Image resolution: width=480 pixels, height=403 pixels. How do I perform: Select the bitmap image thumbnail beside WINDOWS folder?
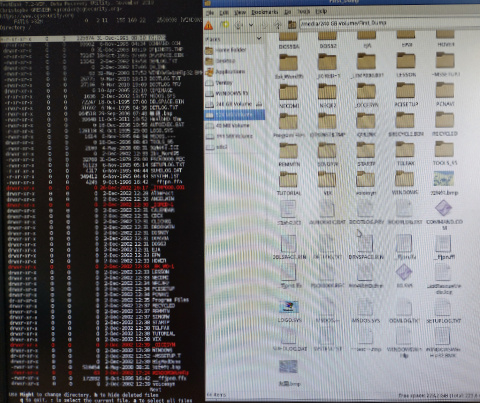tap(444, 179)
